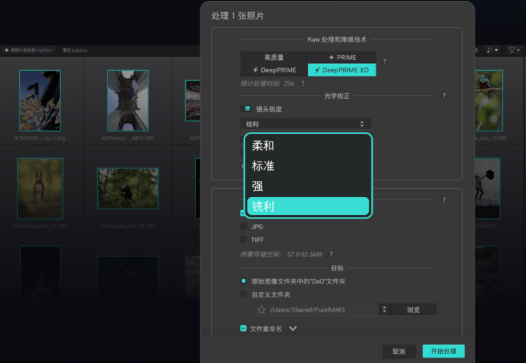Open the 锐利 sharpness level combo box
This screenshot has height=363, width=526.
pos(306,124)
